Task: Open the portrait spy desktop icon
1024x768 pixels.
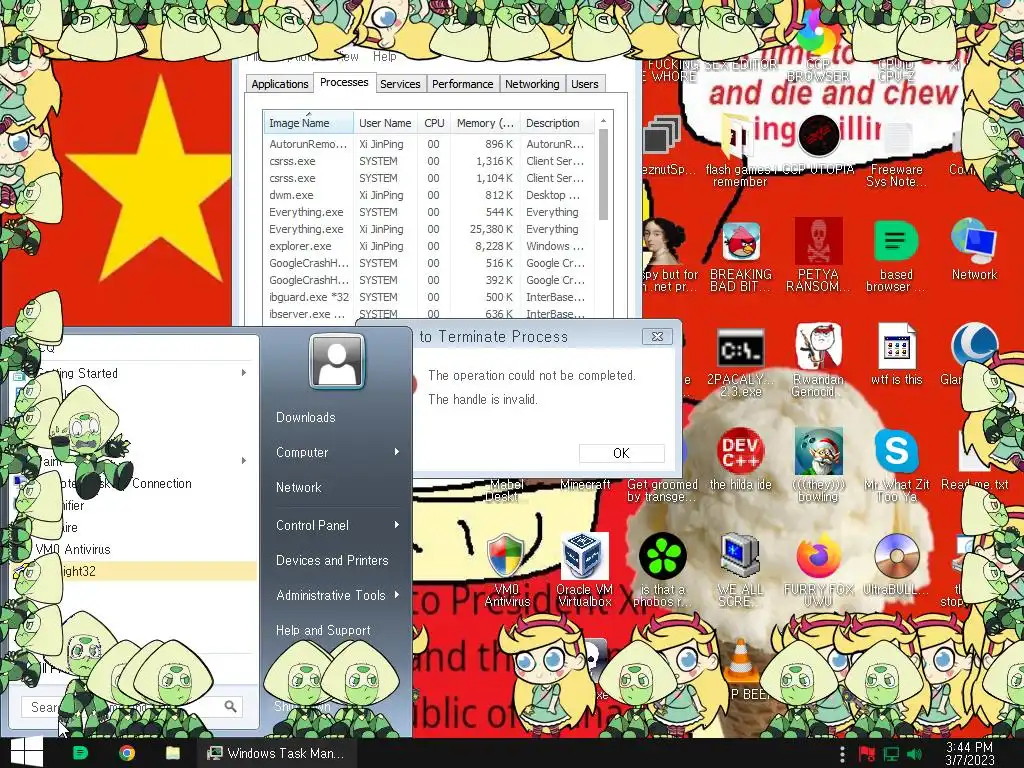Action: pos(662,242)
